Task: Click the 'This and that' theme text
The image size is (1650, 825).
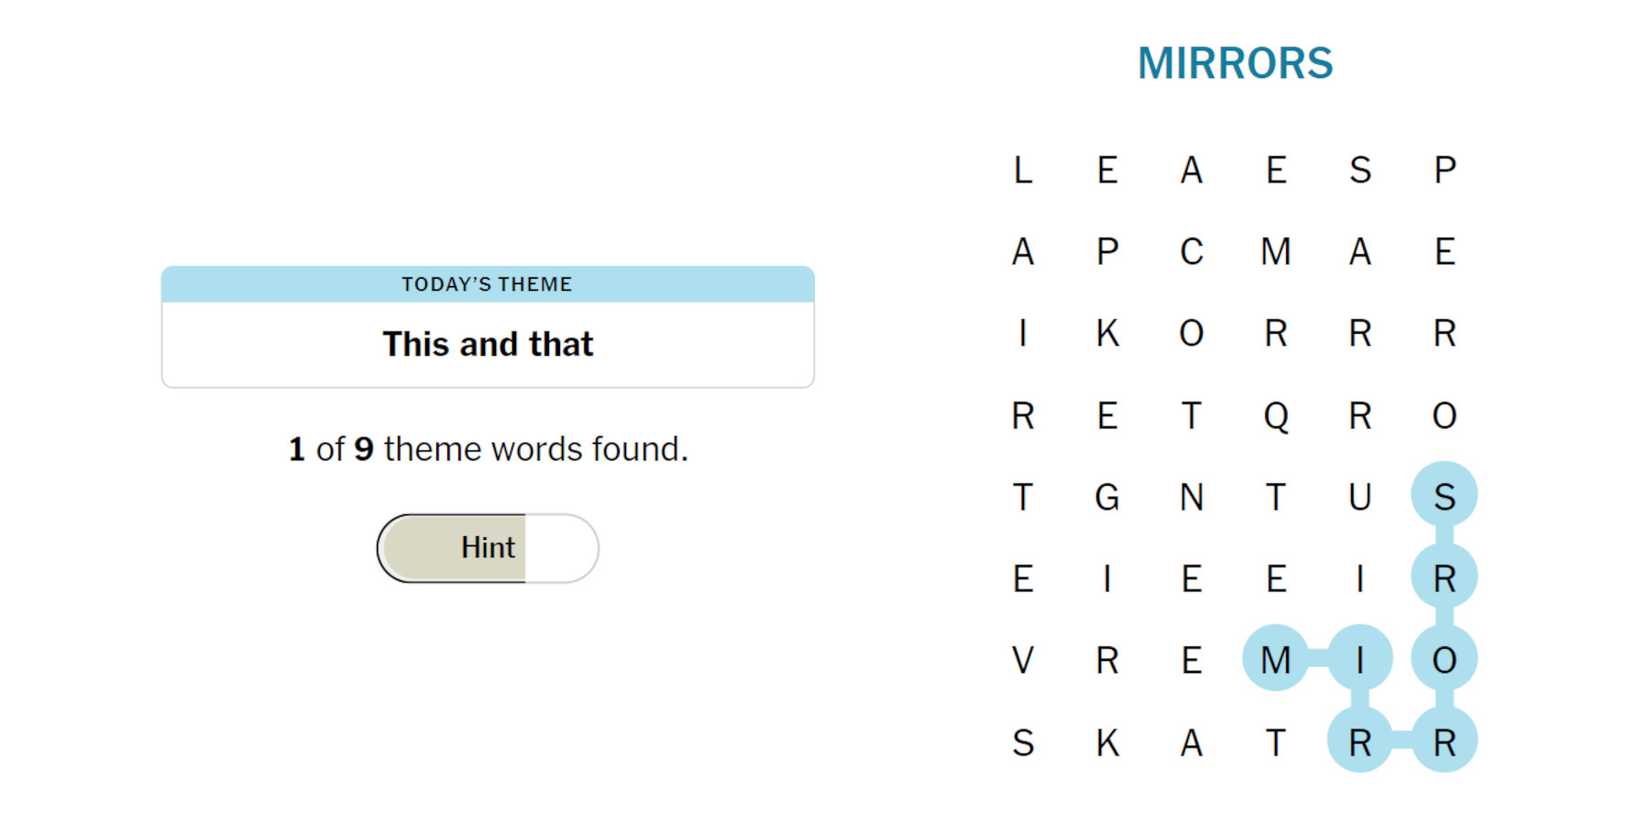Action: 487,344
